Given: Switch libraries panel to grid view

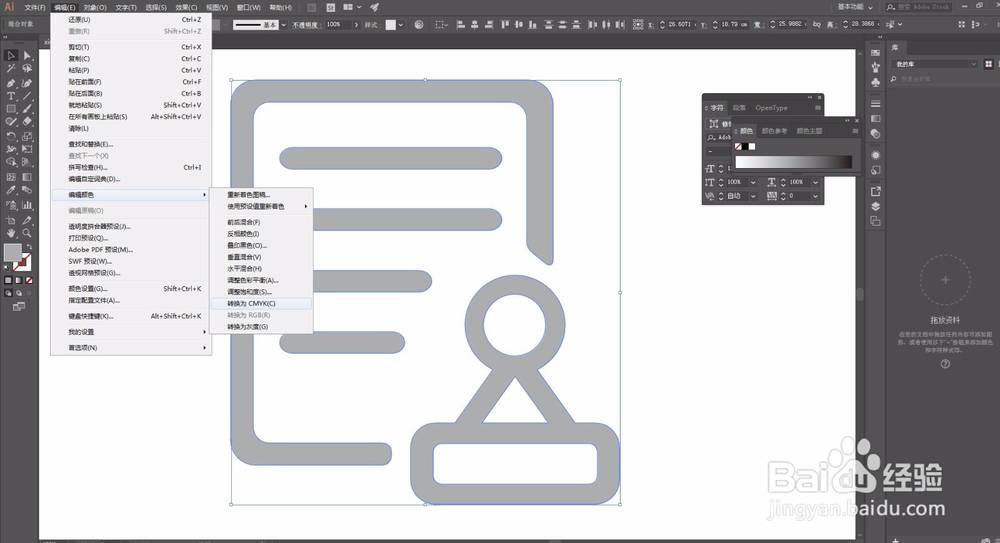Looking at the screenshot, I should coord(989,64).
